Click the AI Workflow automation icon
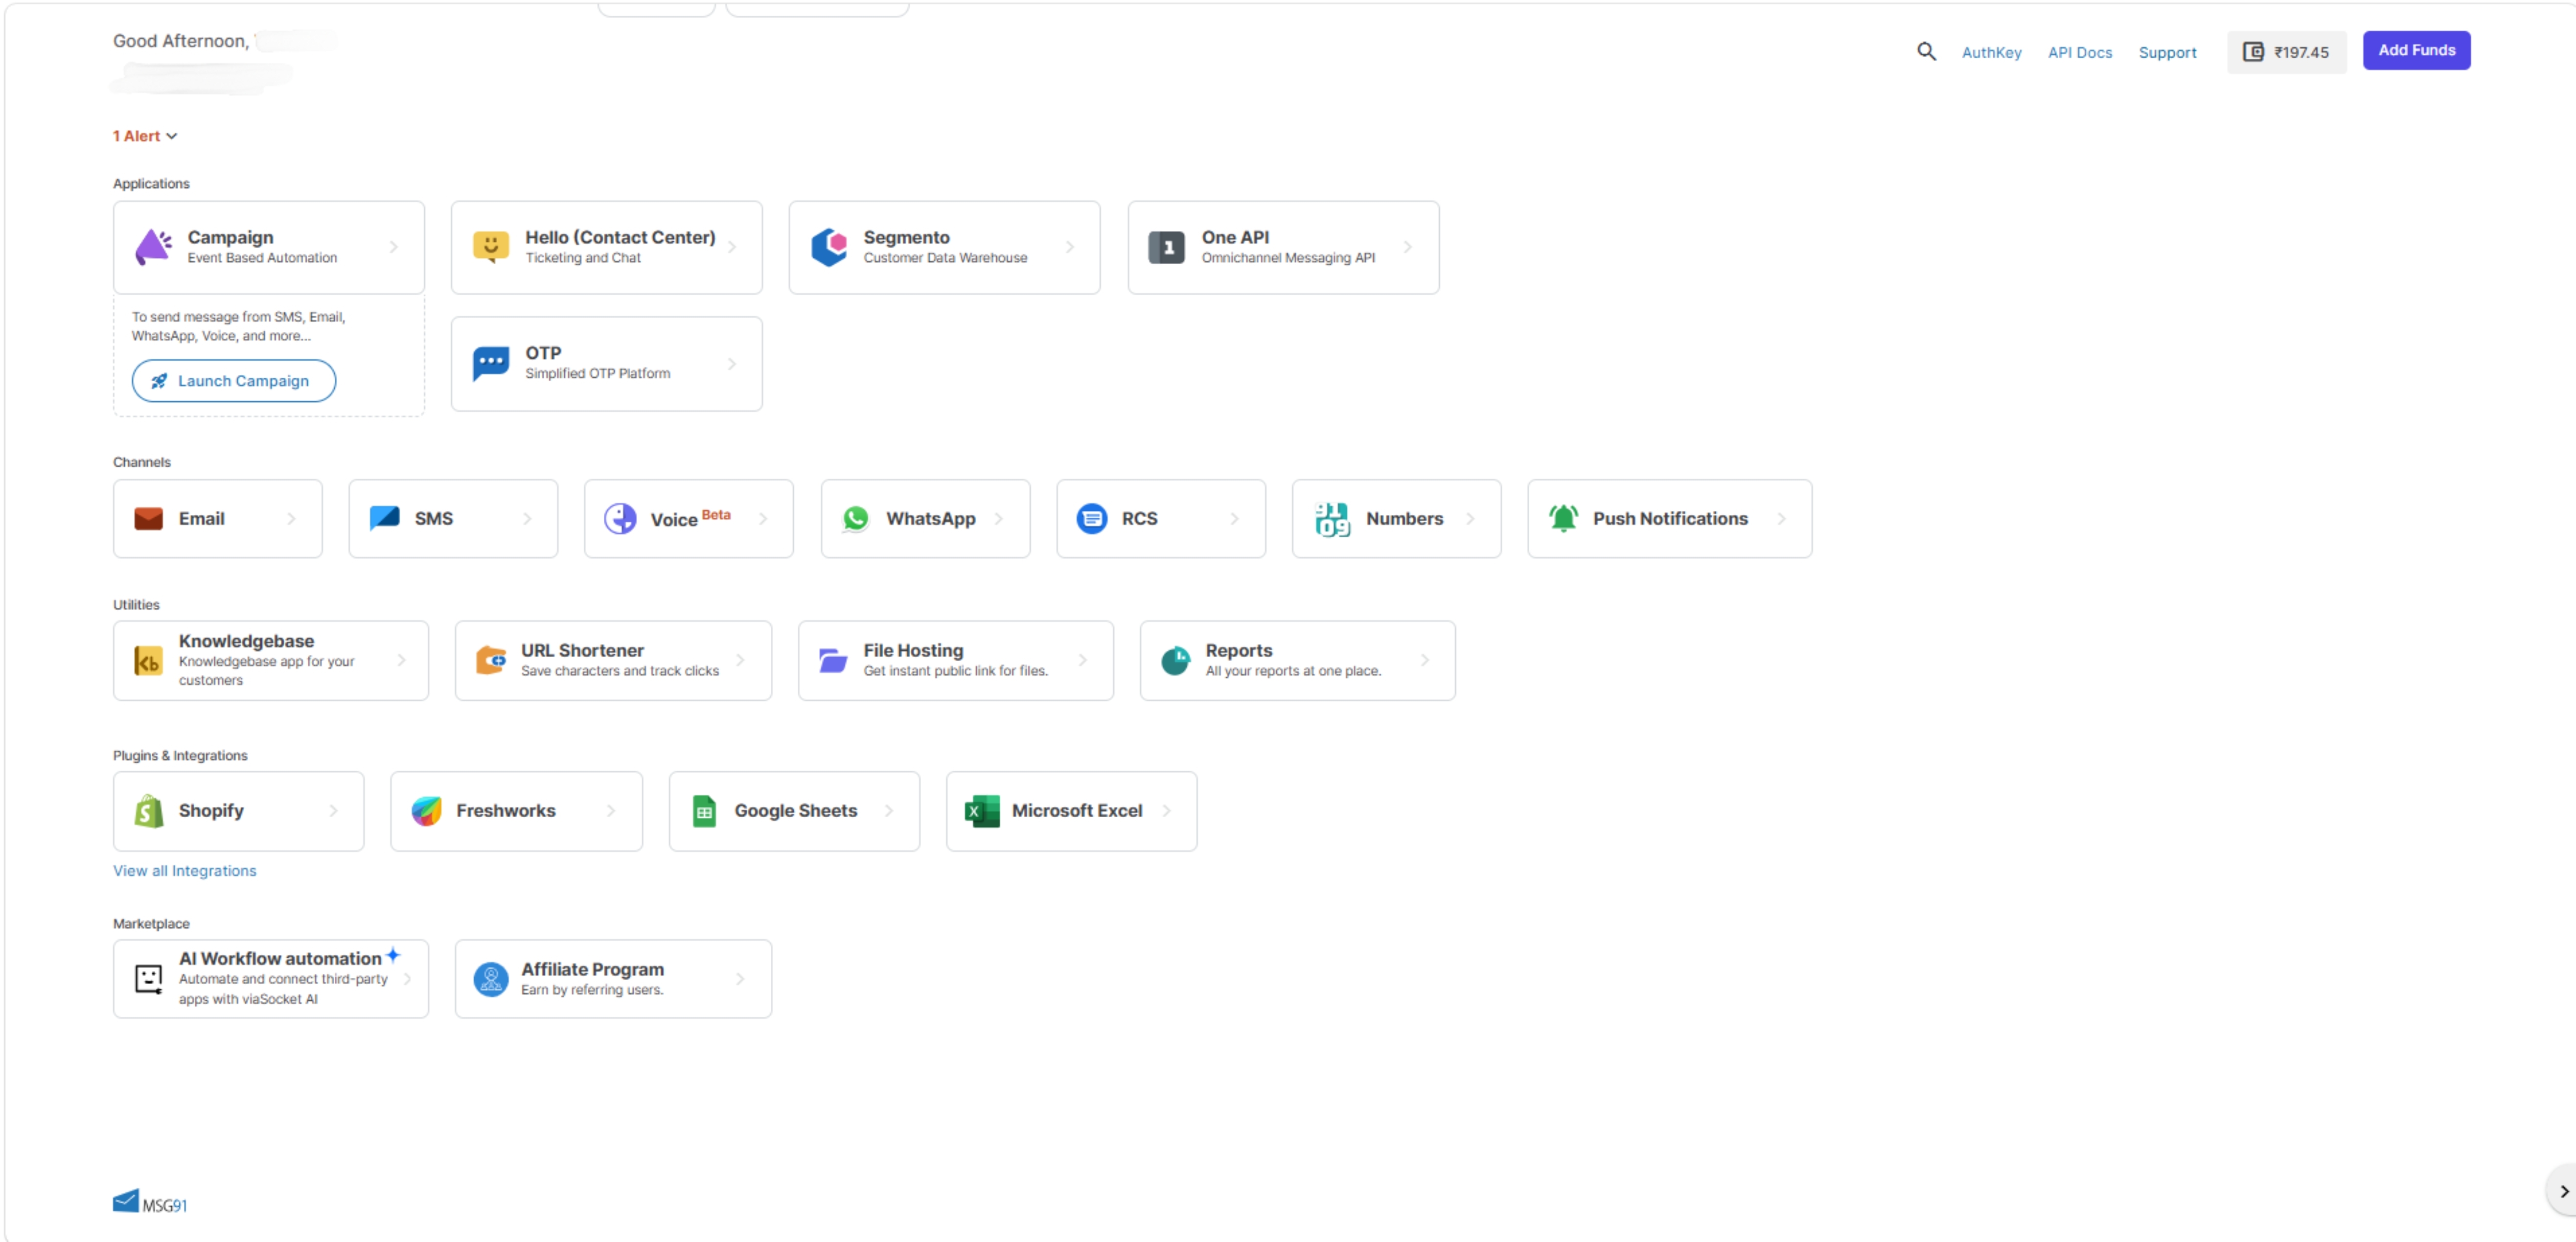The height and width of the screenshot is (1242, 2576). tap(148, 979)
